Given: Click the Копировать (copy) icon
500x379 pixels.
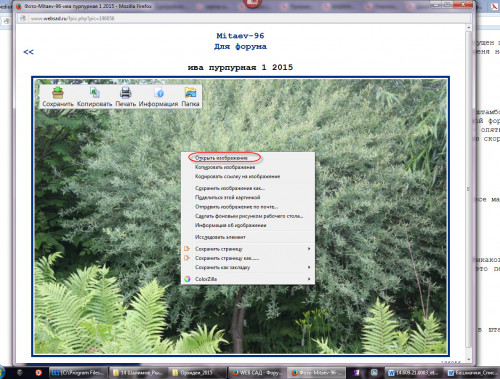Looking at the screenshot, I should click(x=95, y=92).
